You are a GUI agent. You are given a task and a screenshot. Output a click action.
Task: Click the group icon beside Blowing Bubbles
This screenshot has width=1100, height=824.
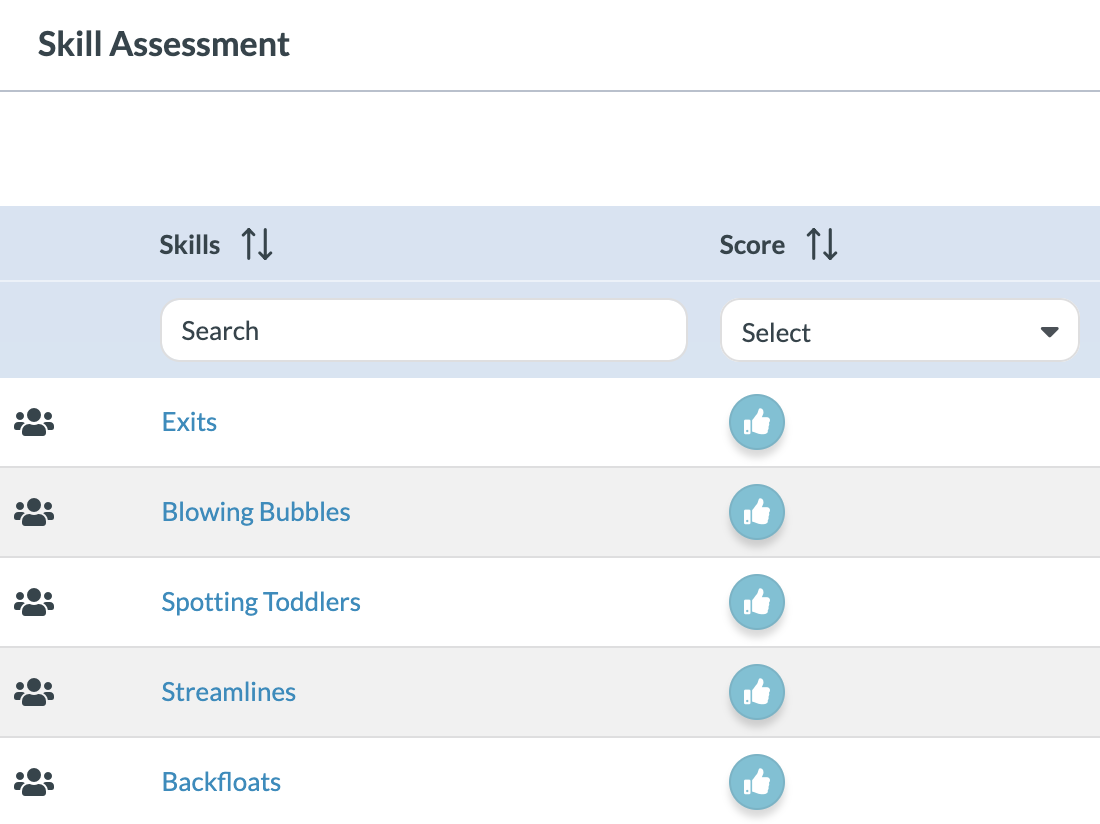33,512
